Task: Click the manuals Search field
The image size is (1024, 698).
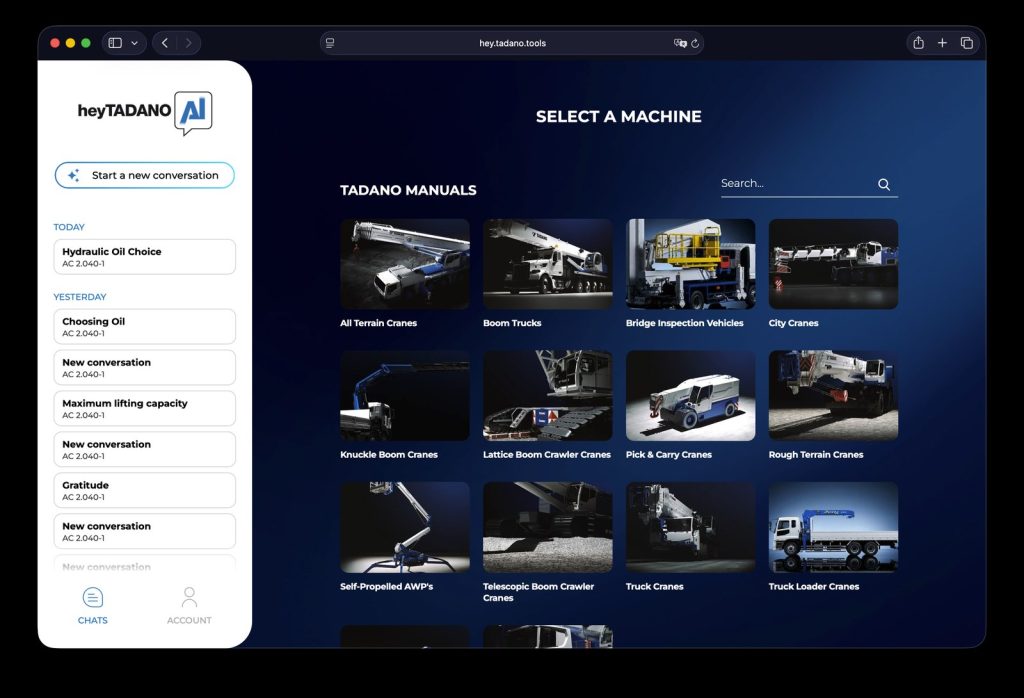Action: (809, 183)
